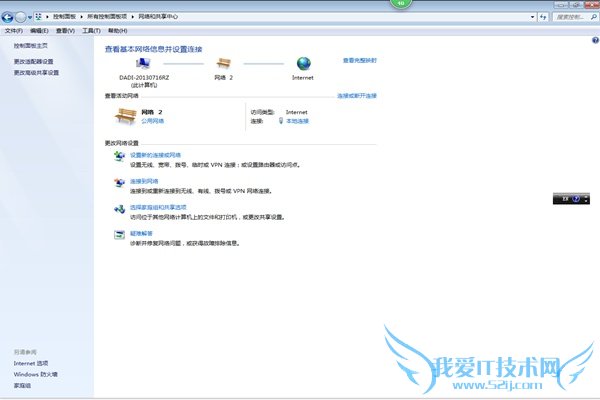This screenshot has height=400, width=600.
Task: Open the 帮助(H) menu
Action: [x=117, y=31]
